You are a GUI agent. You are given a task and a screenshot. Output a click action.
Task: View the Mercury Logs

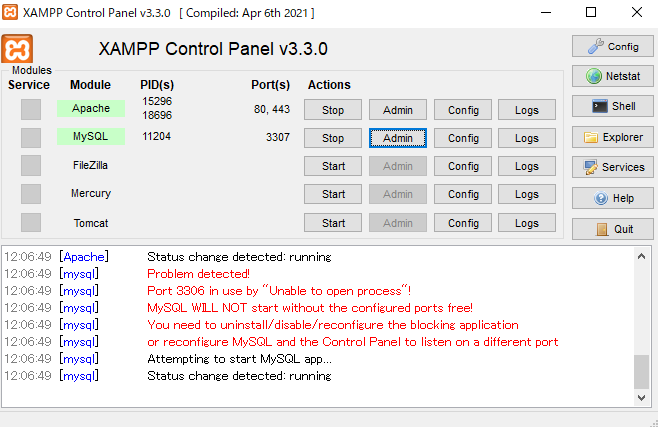coord(527,194)
